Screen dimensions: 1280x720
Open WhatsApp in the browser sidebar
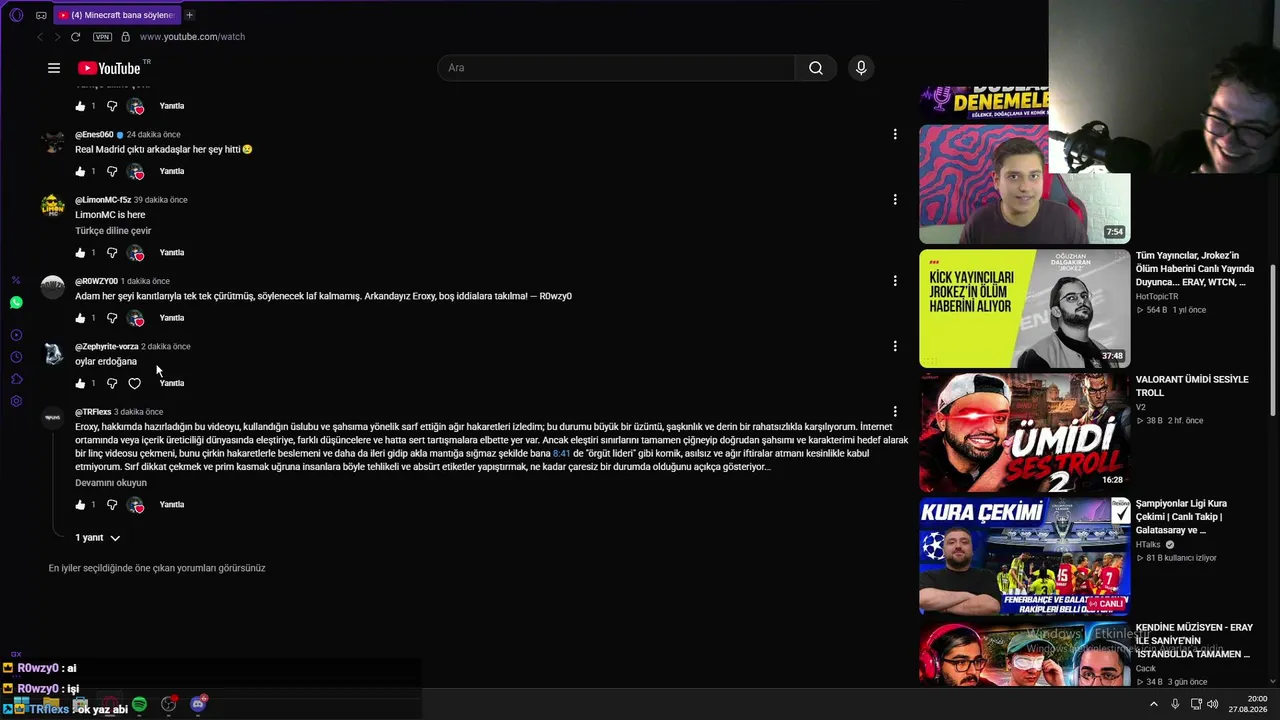pos(16,302)
